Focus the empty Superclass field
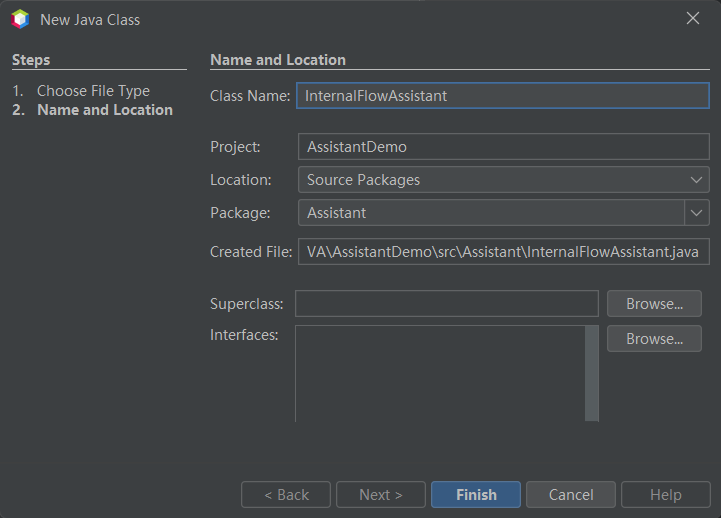The width and height of the screenshot is (721, 518). pos(446,304)
